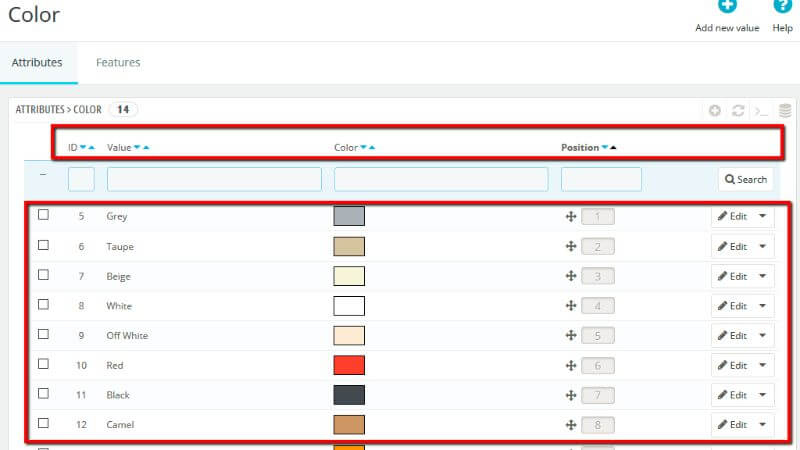Edit the Grey color value

click(x=733, y=216)
